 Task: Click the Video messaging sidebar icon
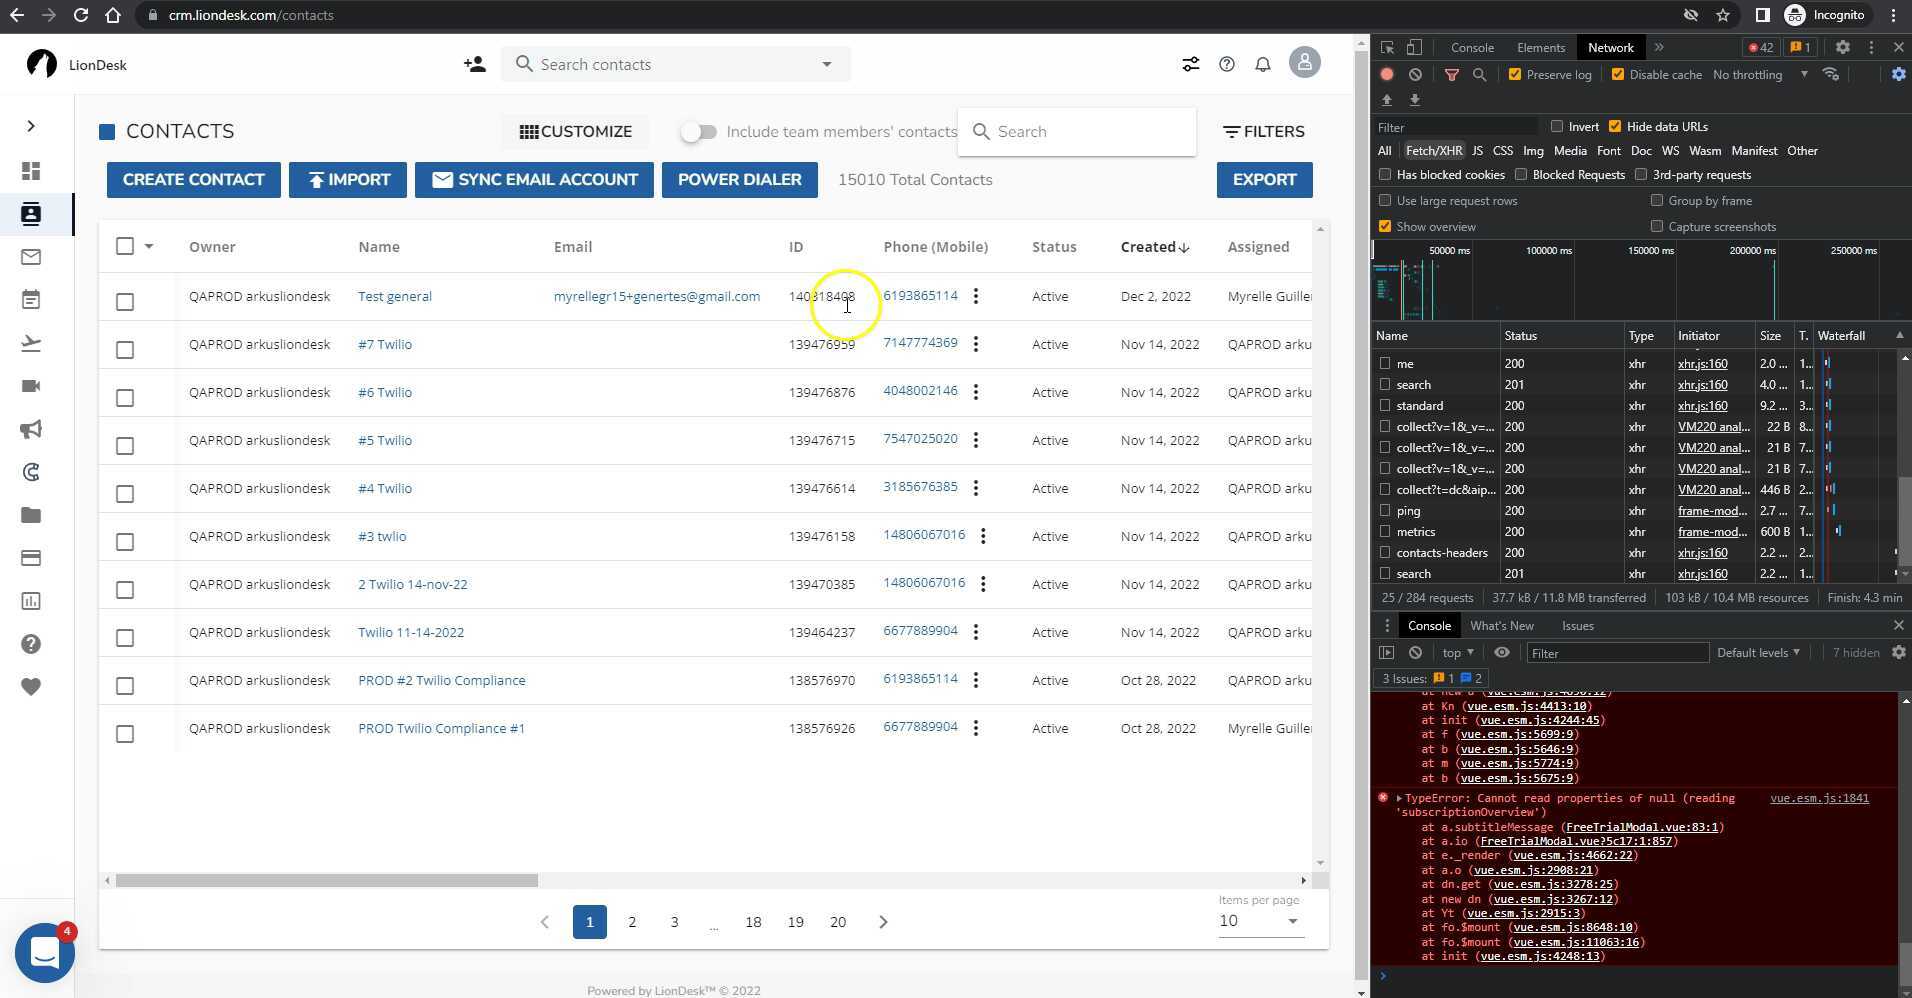click(x=30, y=385)
